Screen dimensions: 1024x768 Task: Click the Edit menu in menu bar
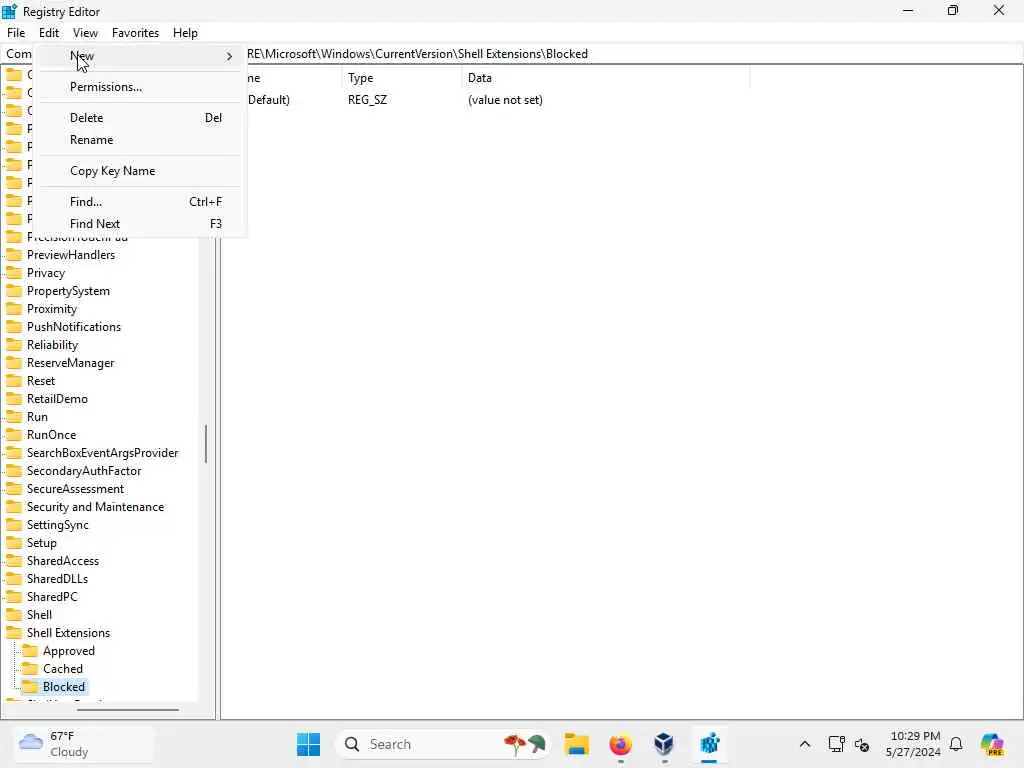[x=49, y=33]
